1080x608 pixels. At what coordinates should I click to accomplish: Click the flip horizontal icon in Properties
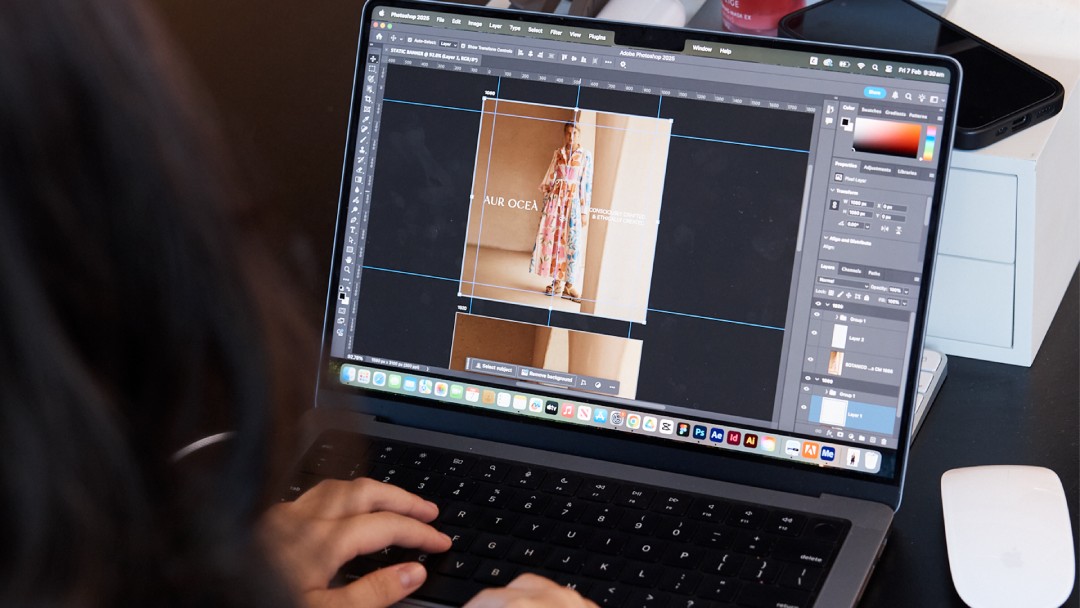coord(884,229)
